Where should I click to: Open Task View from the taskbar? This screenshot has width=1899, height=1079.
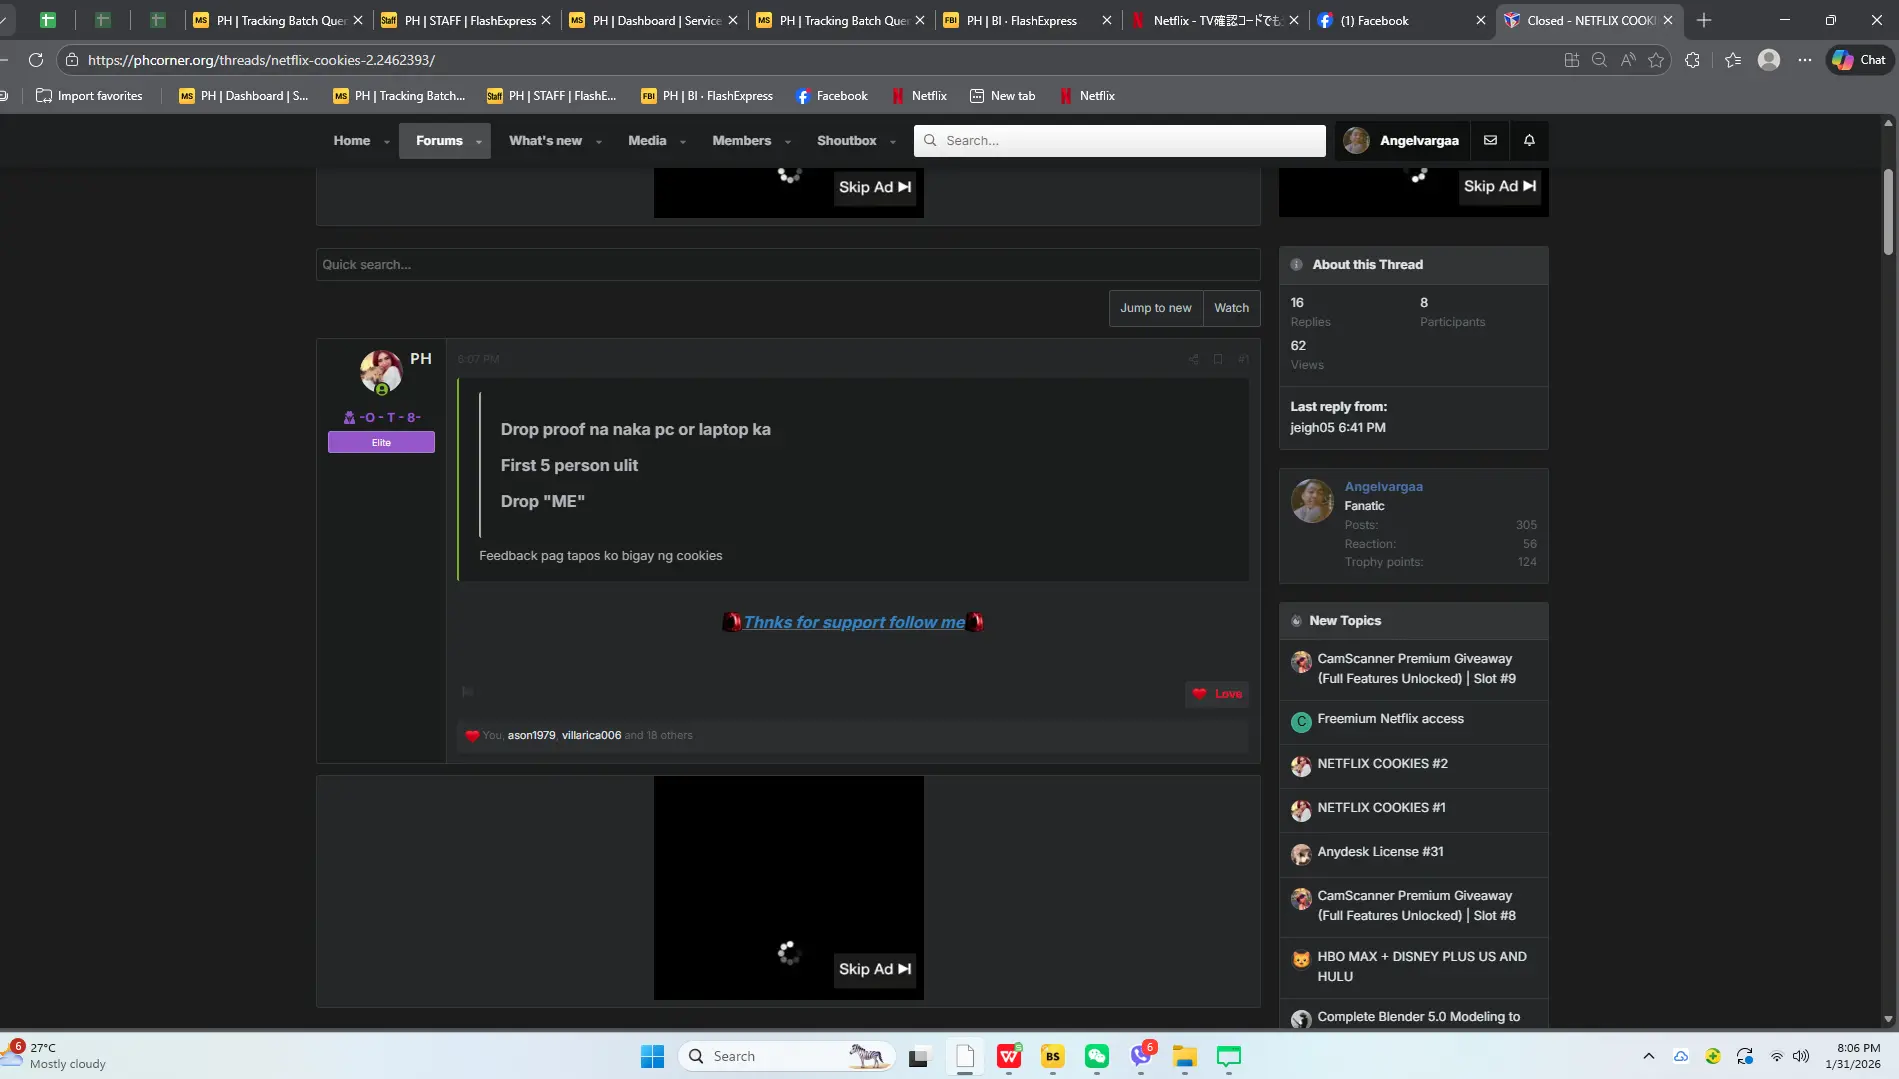919,1056
